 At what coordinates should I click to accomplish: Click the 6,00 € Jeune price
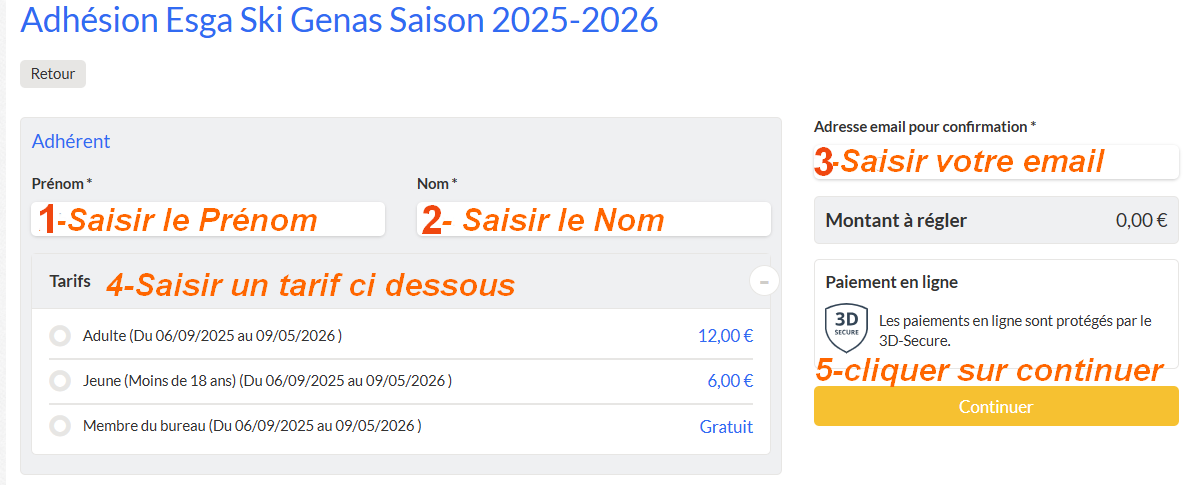[730, 381]
